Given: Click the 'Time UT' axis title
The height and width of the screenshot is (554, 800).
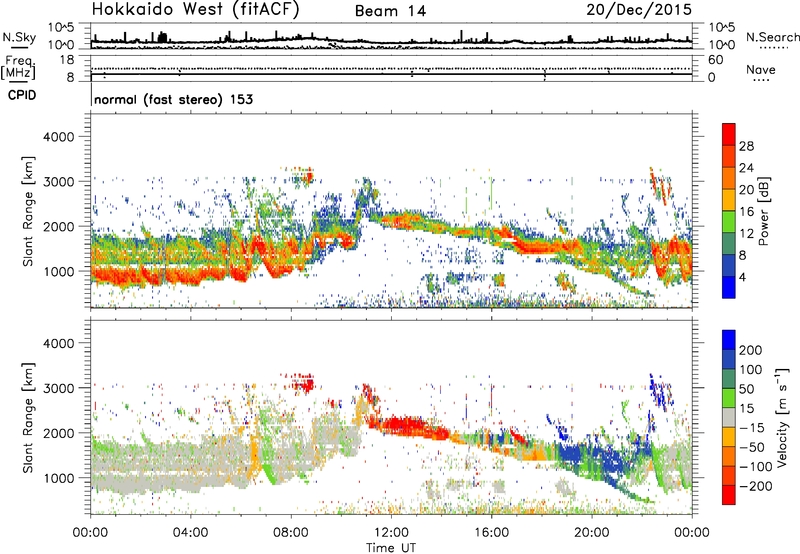Looking at the screenshot, I should [x=391, y=547].
